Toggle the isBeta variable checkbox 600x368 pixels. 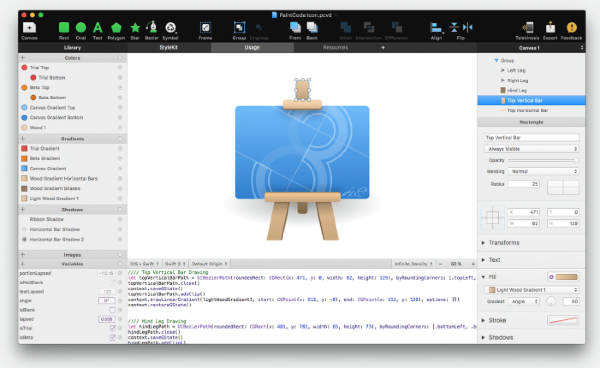click(x=112, y=337)
